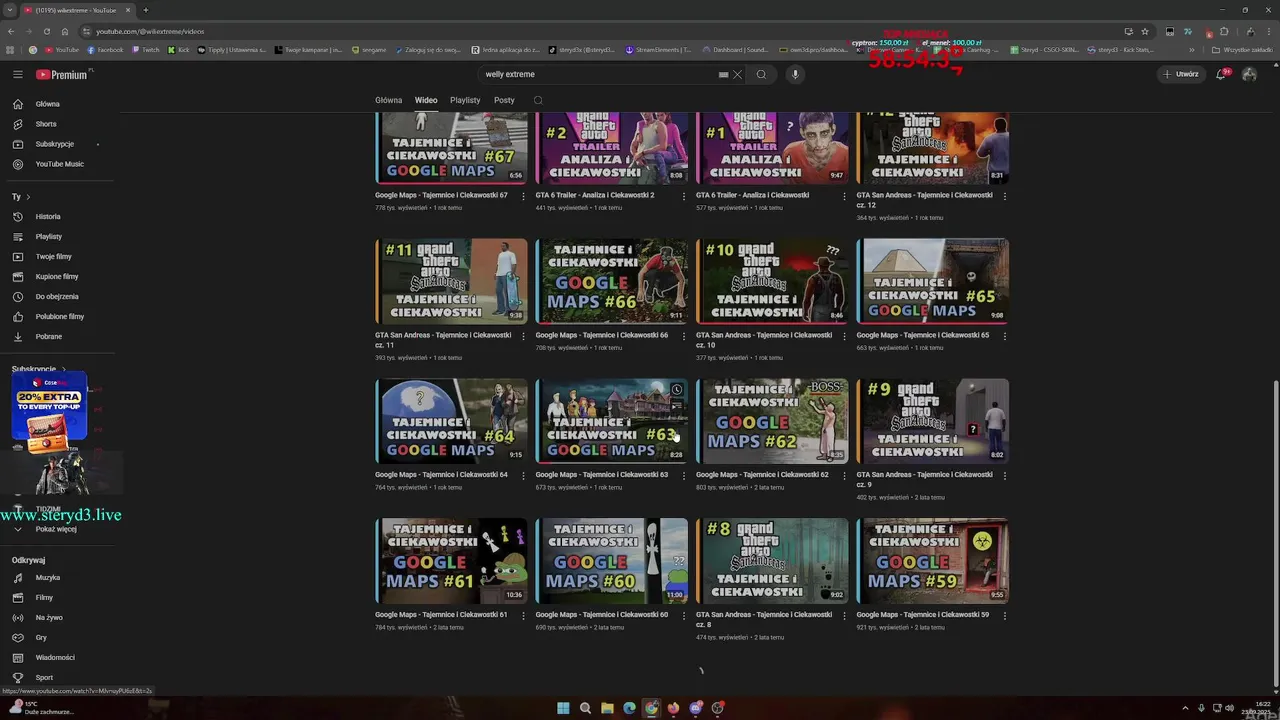1280x720 pixels.
Task: Bookmark this page with the star icon
Action: pos(1145,31)
